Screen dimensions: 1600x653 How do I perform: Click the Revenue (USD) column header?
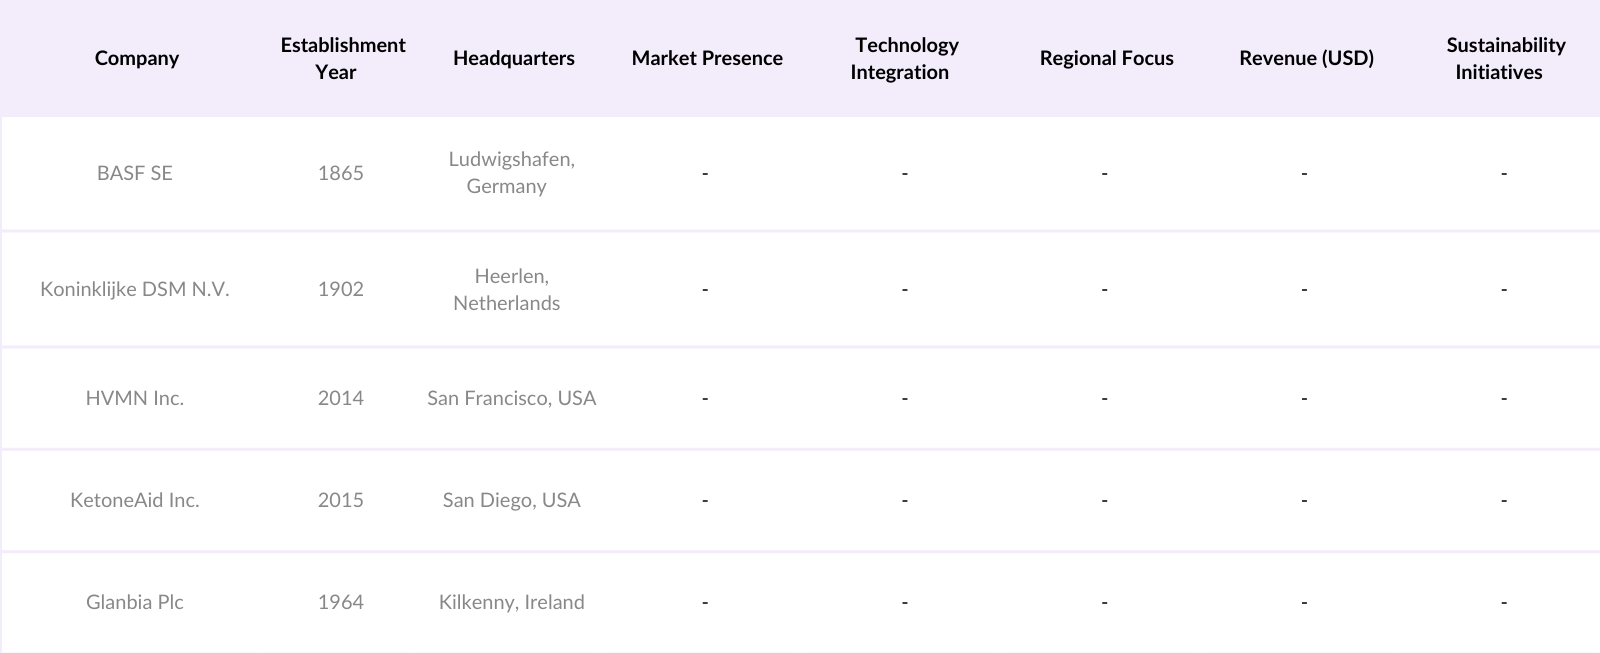(1306, 58)
